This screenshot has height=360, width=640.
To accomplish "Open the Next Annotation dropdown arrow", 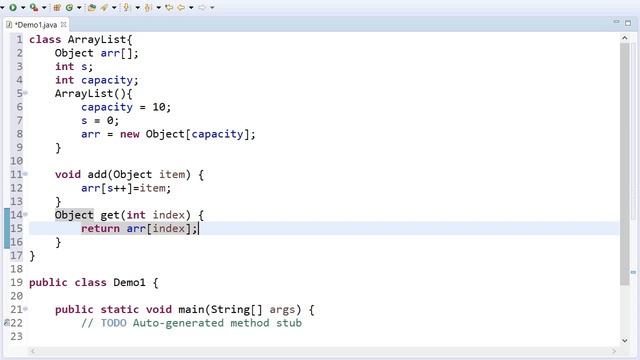I will [x=138, y=7].
